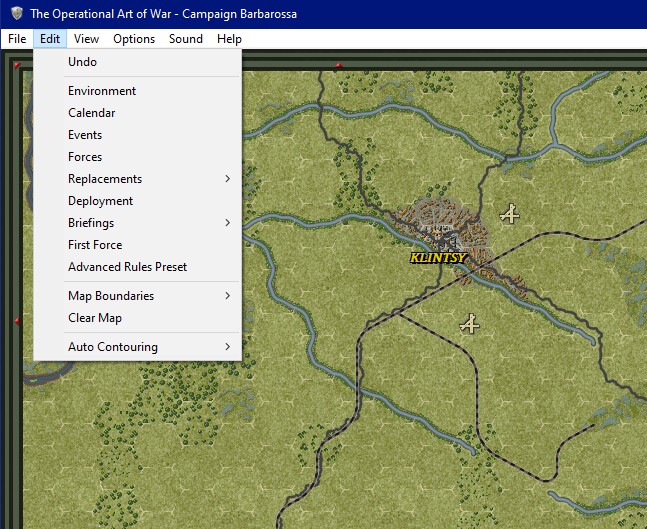Click the red corner marker at top-left
Viewport: 647px width, 529px height.
click(17, 65)
